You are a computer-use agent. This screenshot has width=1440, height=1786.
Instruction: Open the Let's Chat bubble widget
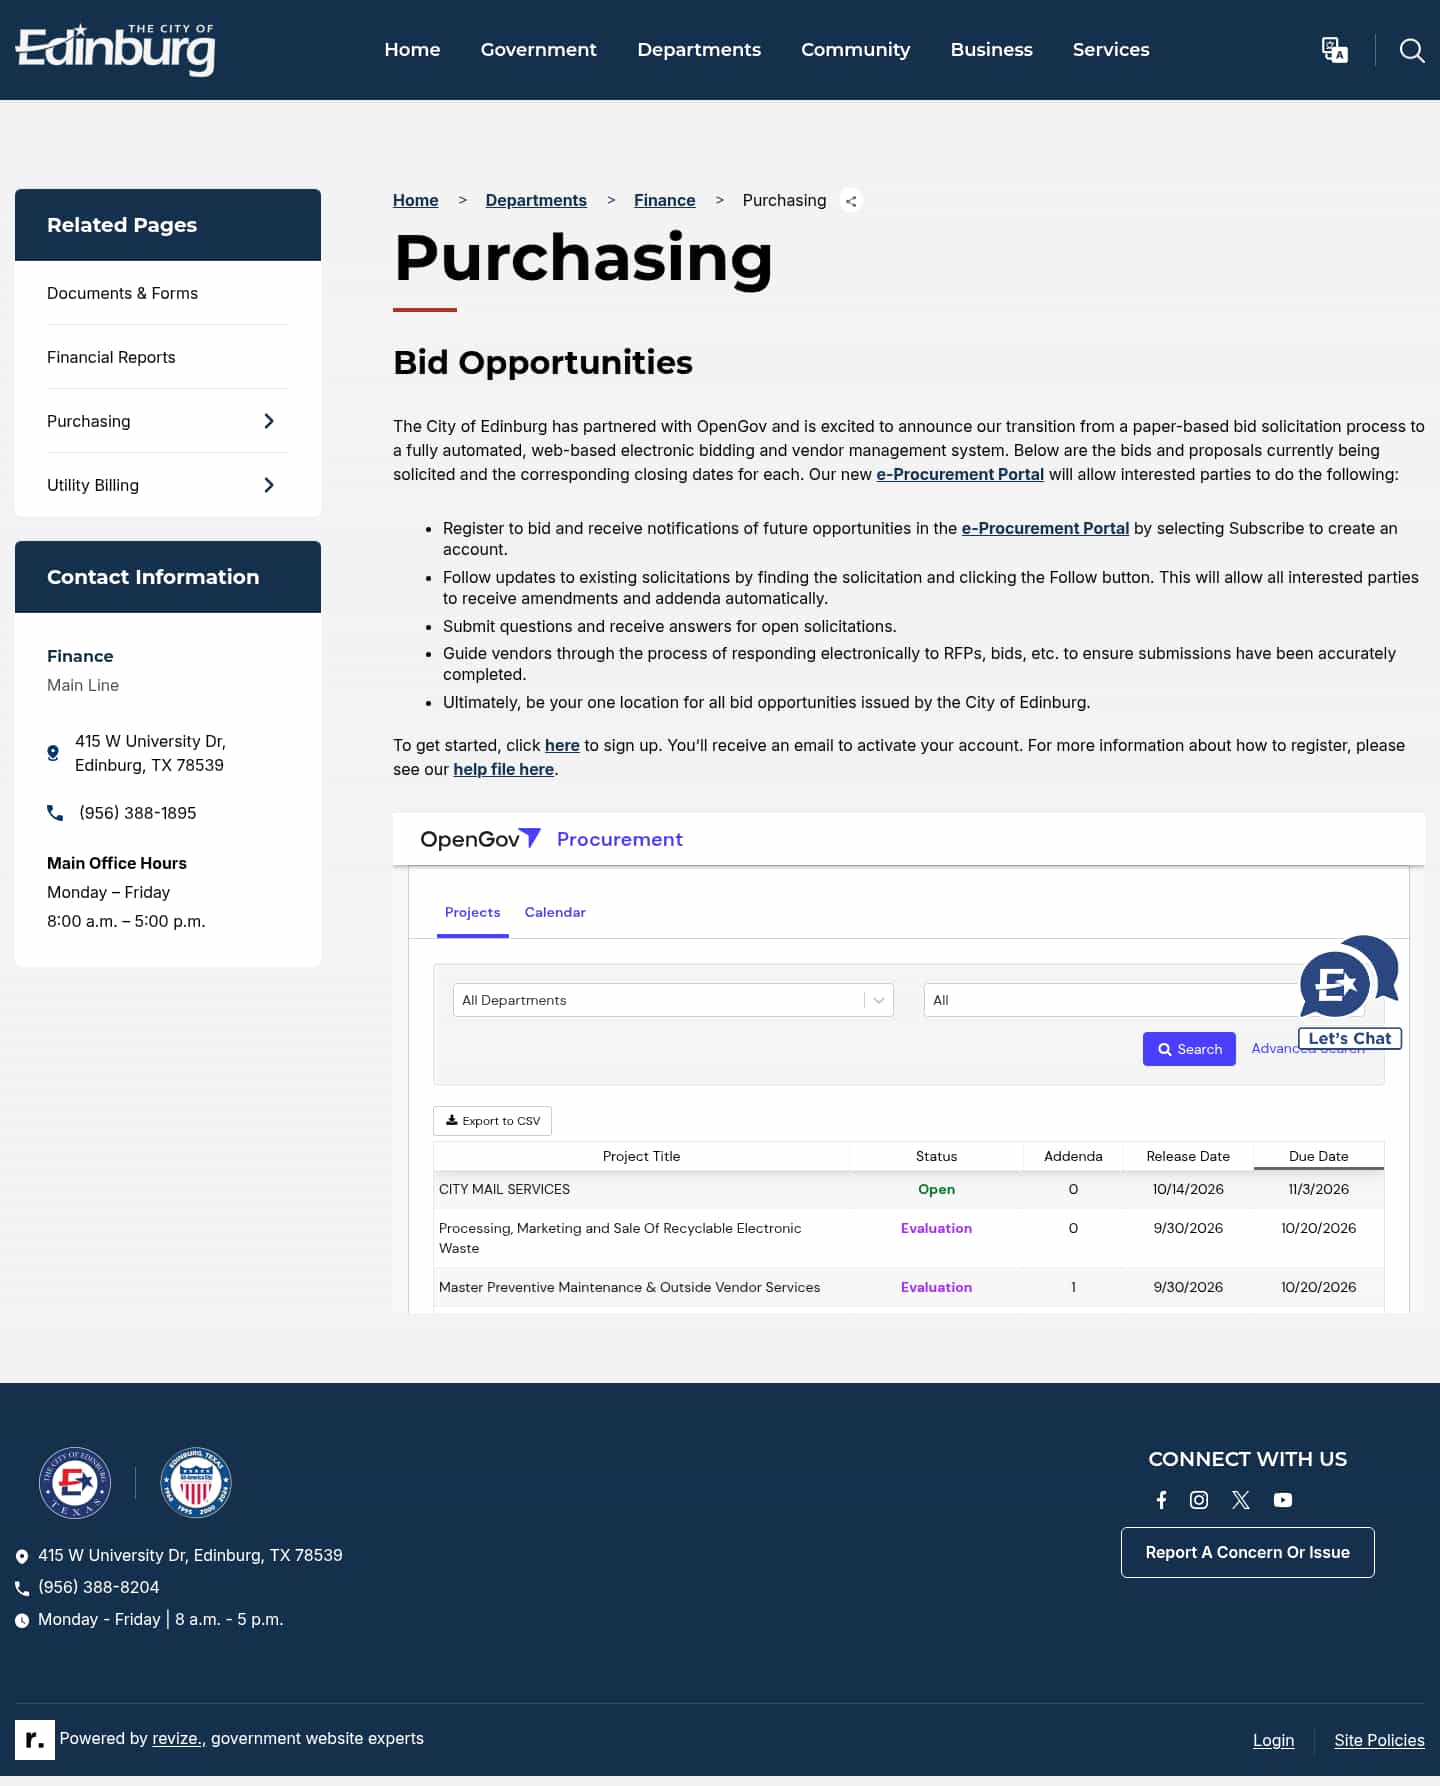click(x=1349, y=990)
